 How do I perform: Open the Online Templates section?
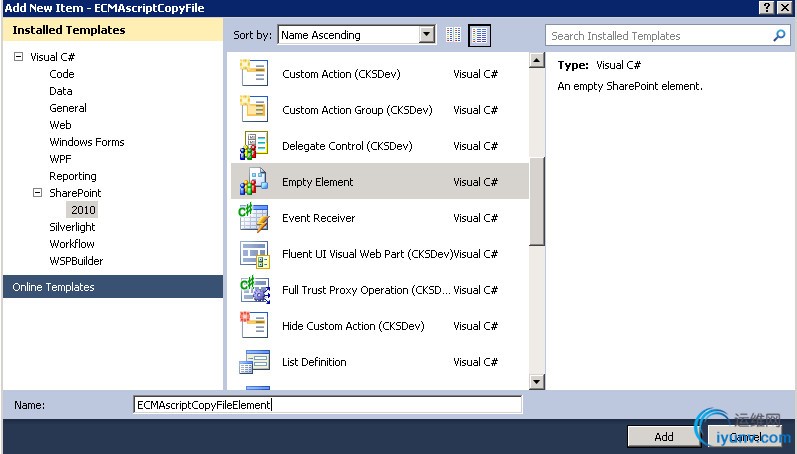[113, 287]
